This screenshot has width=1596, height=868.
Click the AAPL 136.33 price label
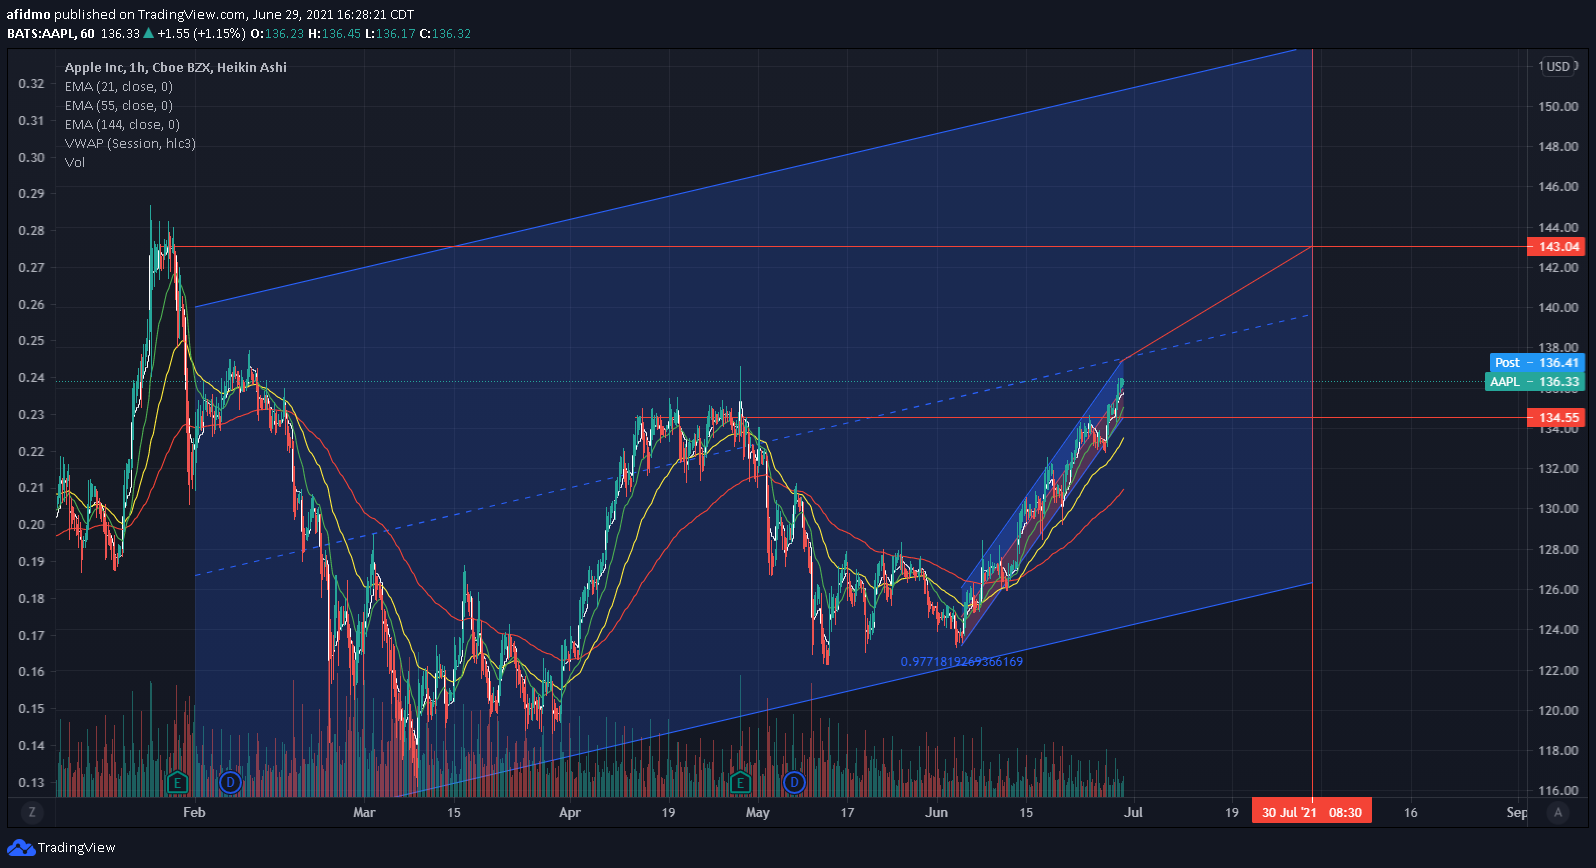(x=1534, y=381)
